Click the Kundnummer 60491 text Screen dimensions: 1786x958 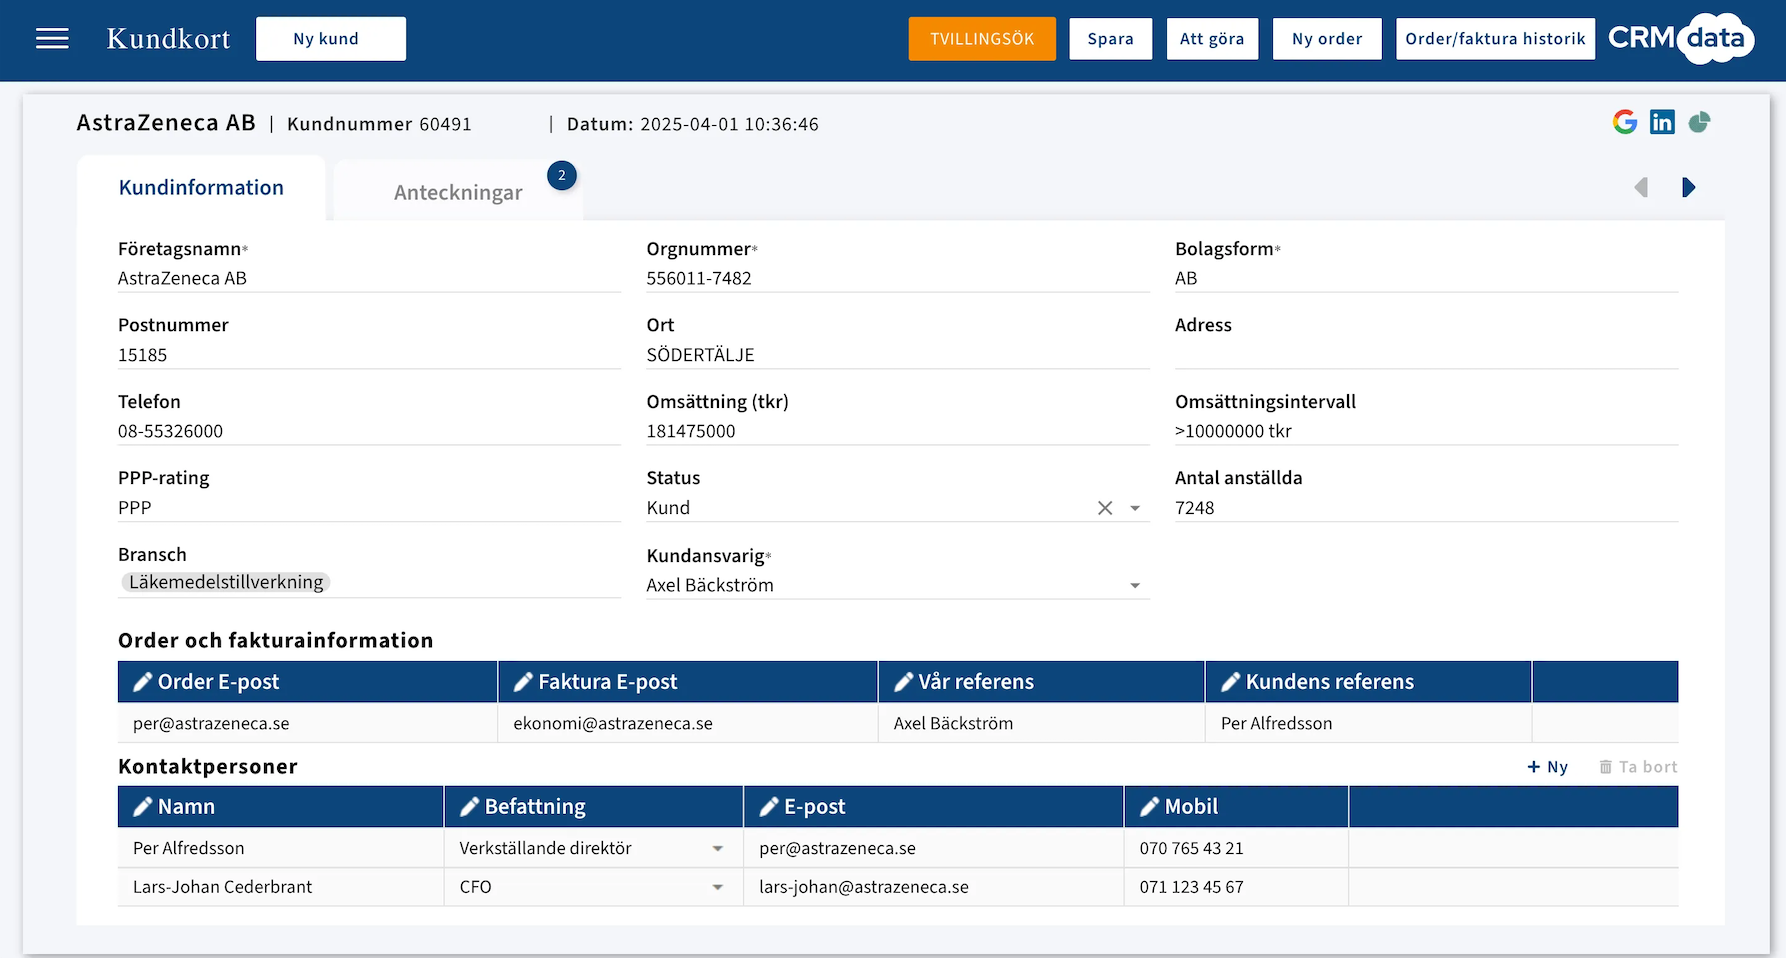379,124
